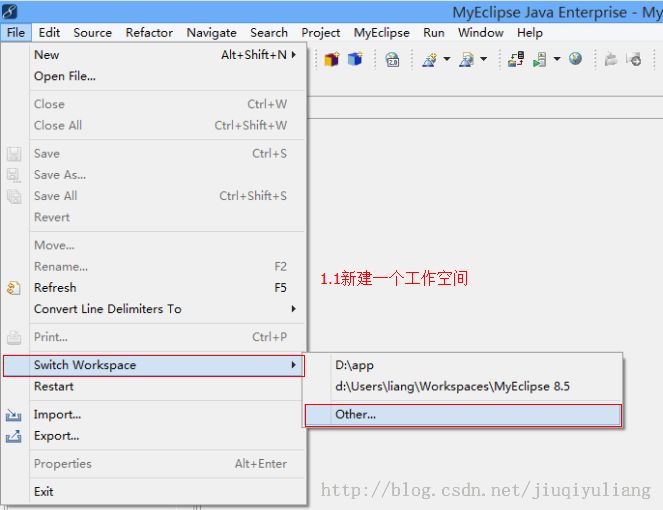Click the deploy project to server icon
Image resolution: width=663 pixels, height=510 pixels.
click(x=516, y=59)
